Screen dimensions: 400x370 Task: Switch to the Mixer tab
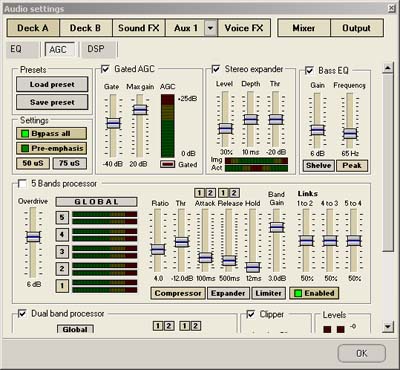click(x=304, y=28)
